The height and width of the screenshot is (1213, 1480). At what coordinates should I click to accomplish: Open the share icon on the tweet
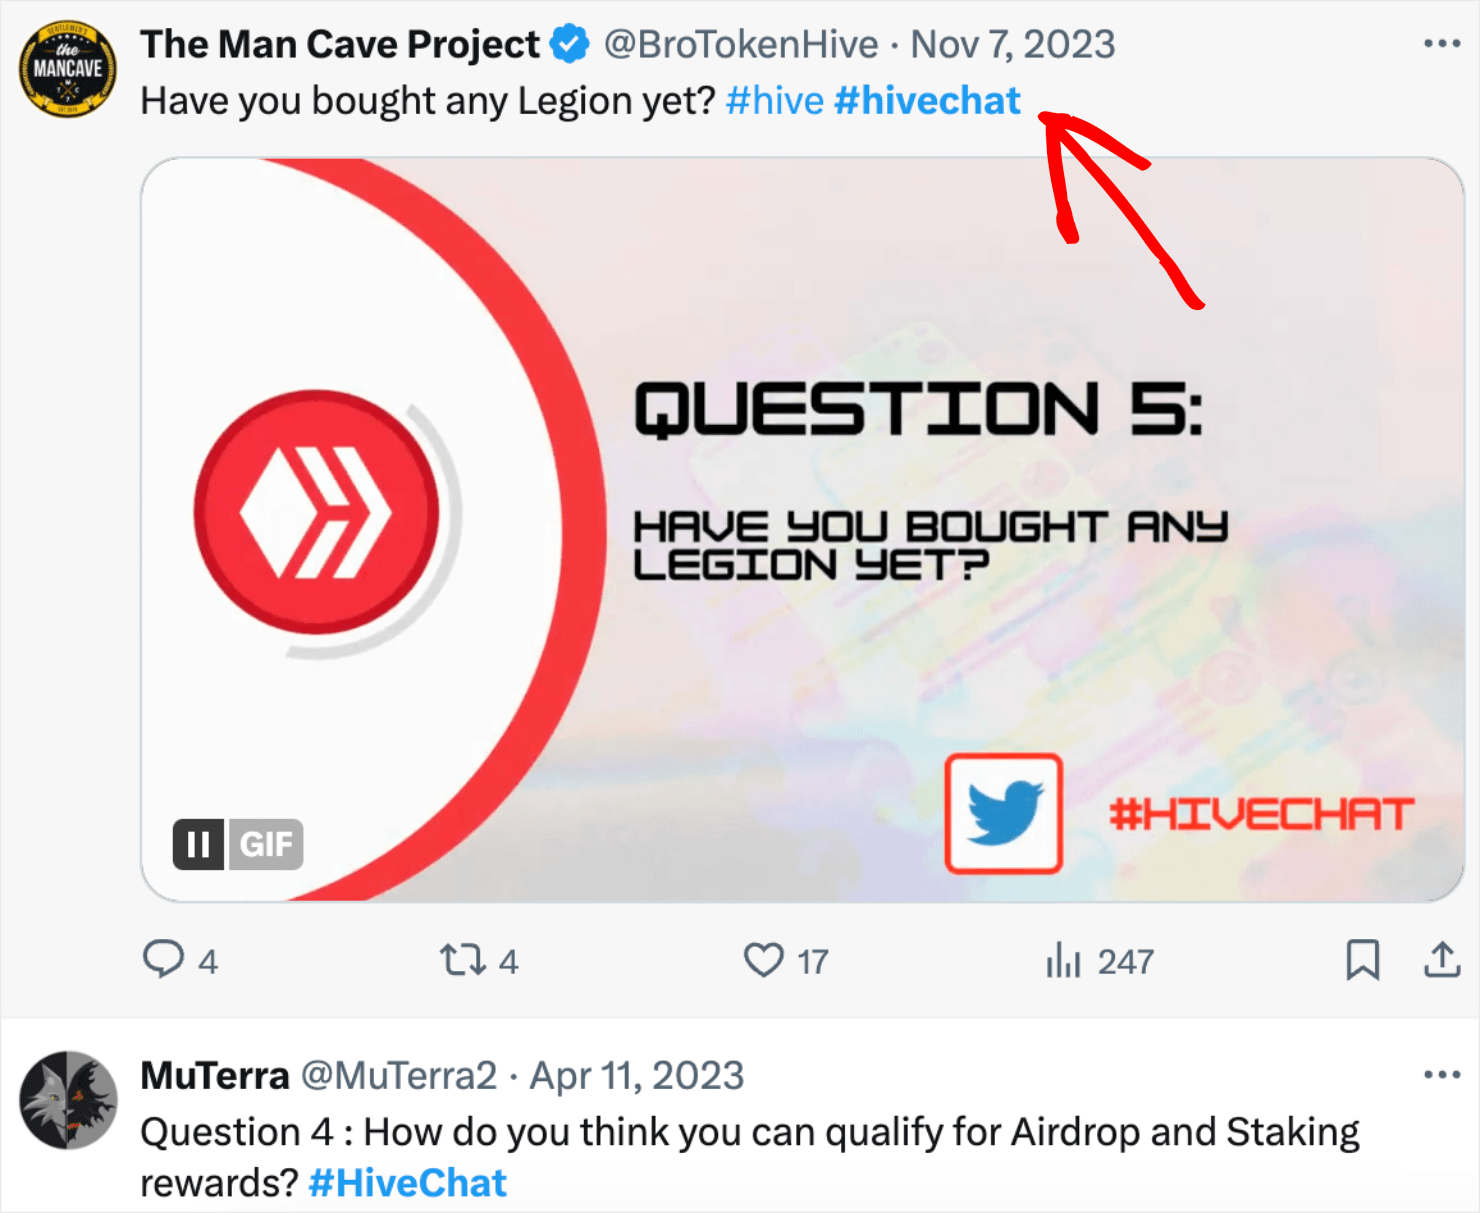click(1442, 960)
